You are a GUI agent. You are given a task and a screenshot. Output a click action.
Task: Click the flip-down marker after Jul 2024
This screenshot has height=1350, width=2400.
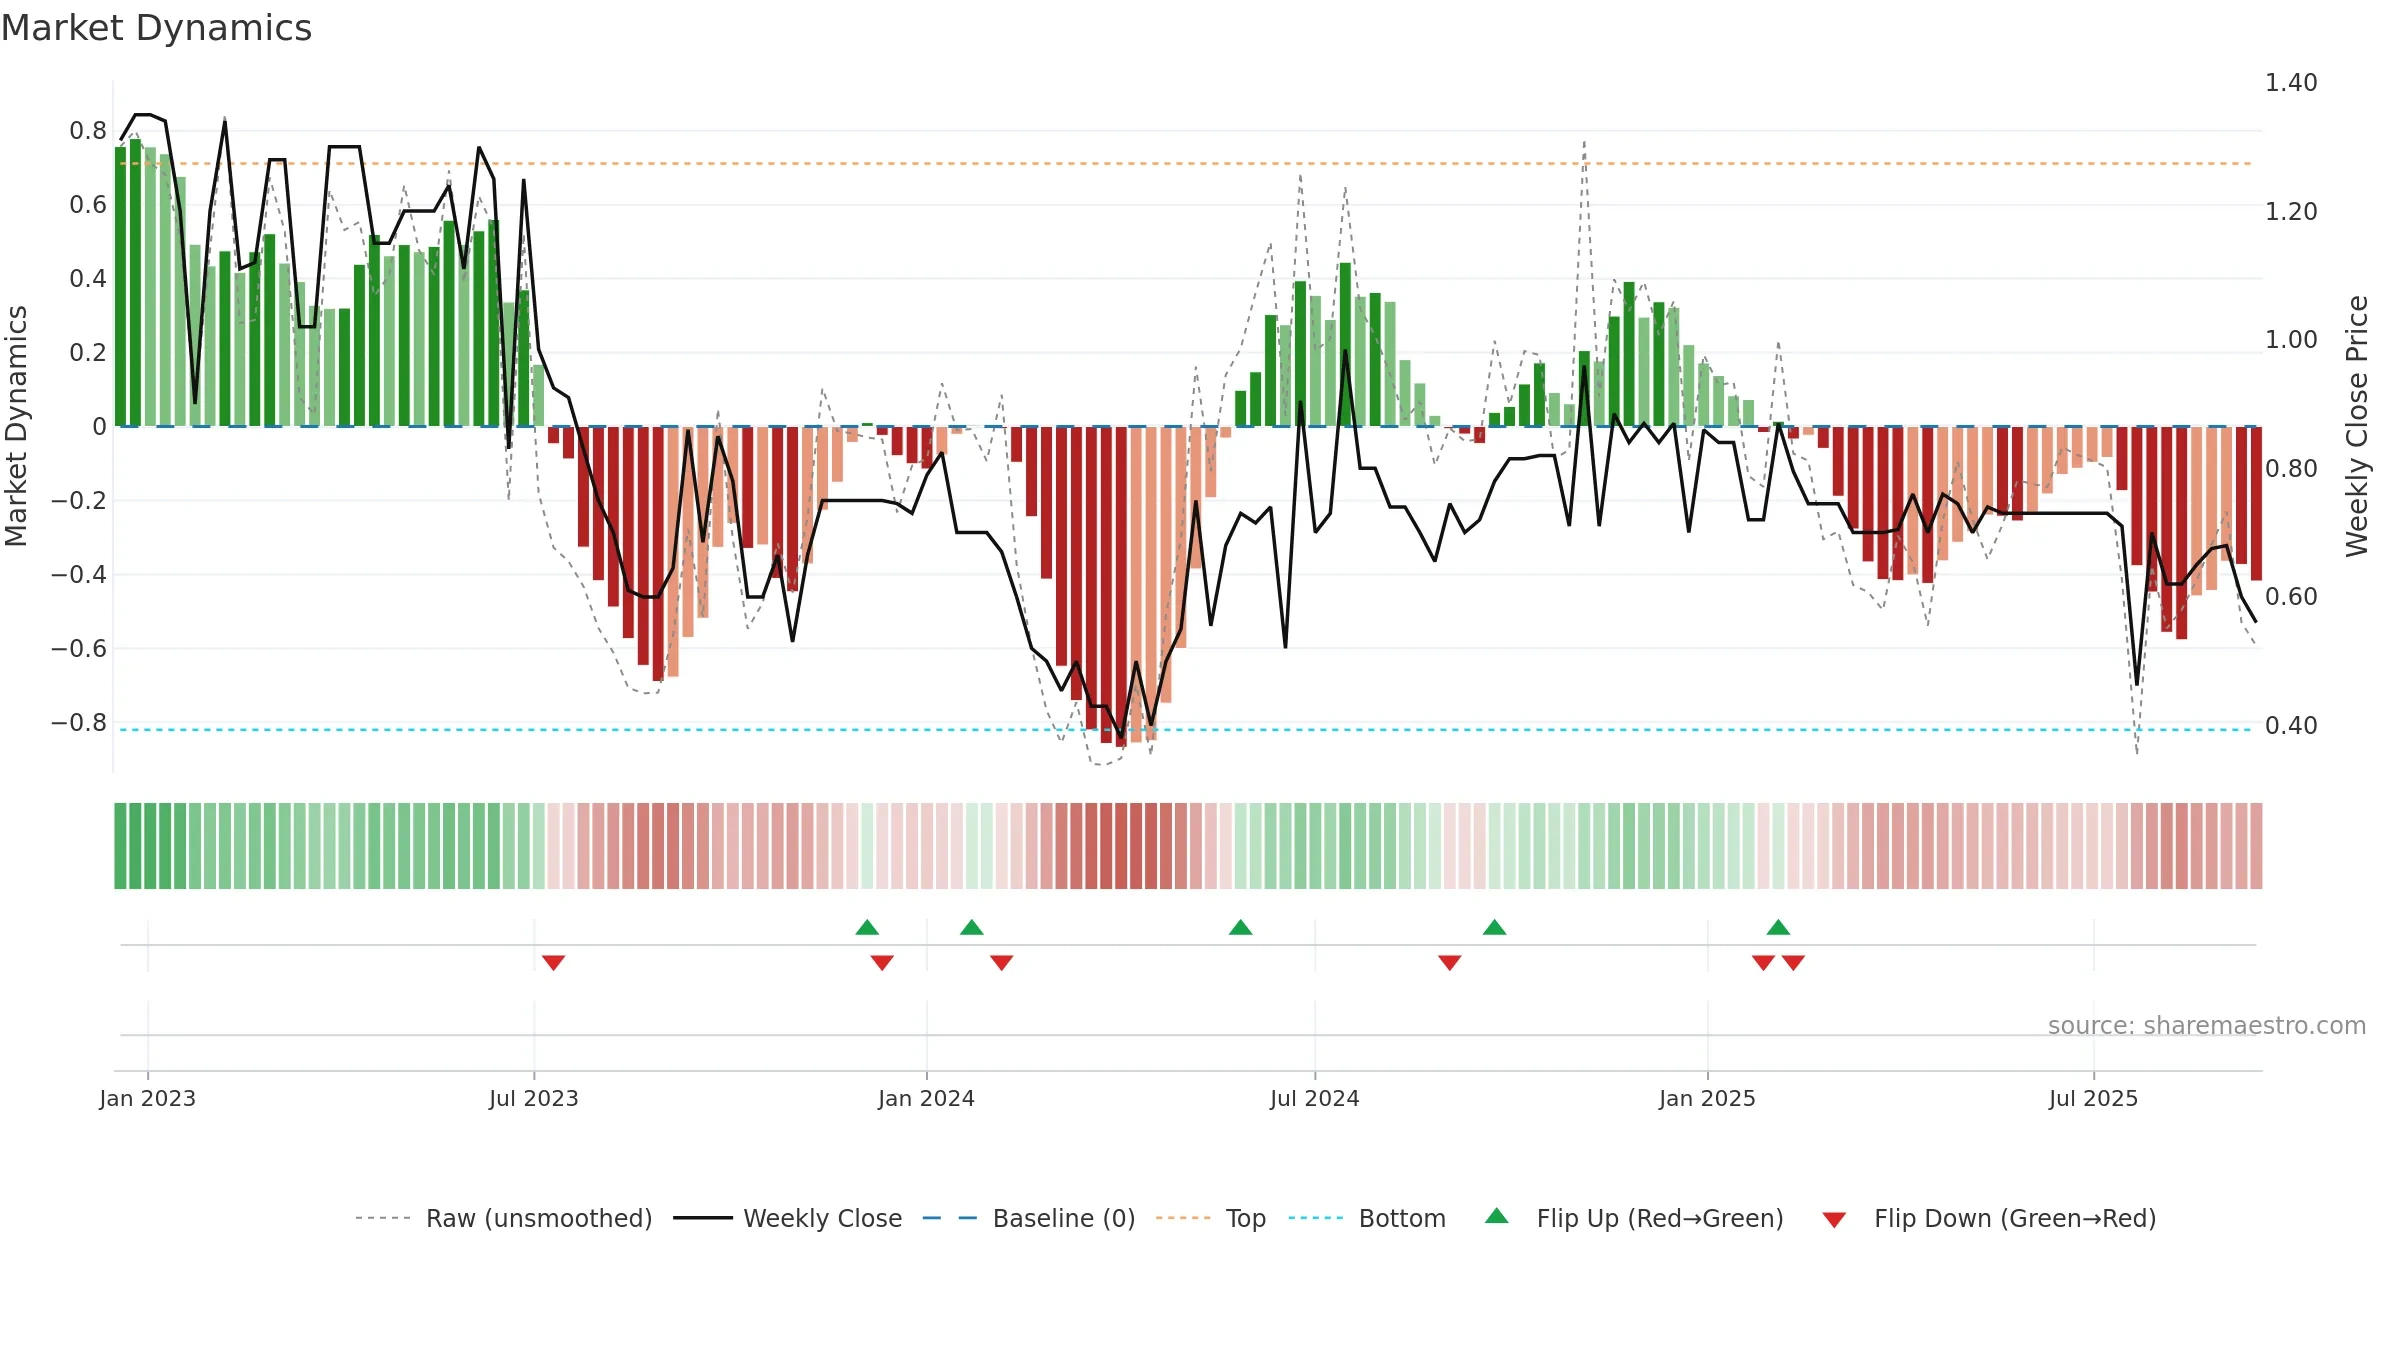tap(1450, 962)
